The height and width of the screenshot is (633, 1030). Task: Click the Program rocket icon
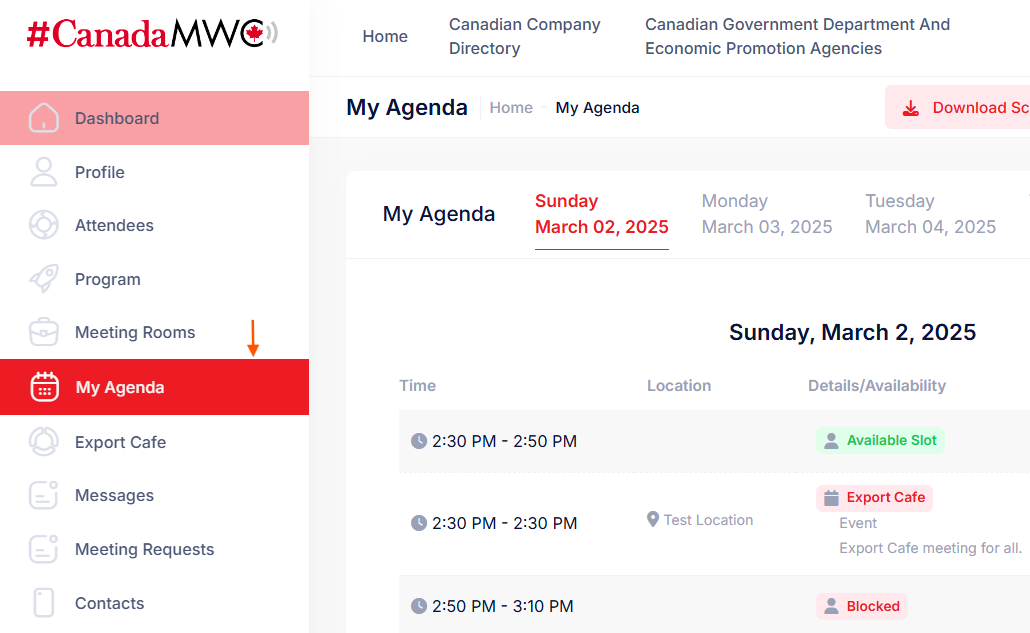click(x=44, y=279)
